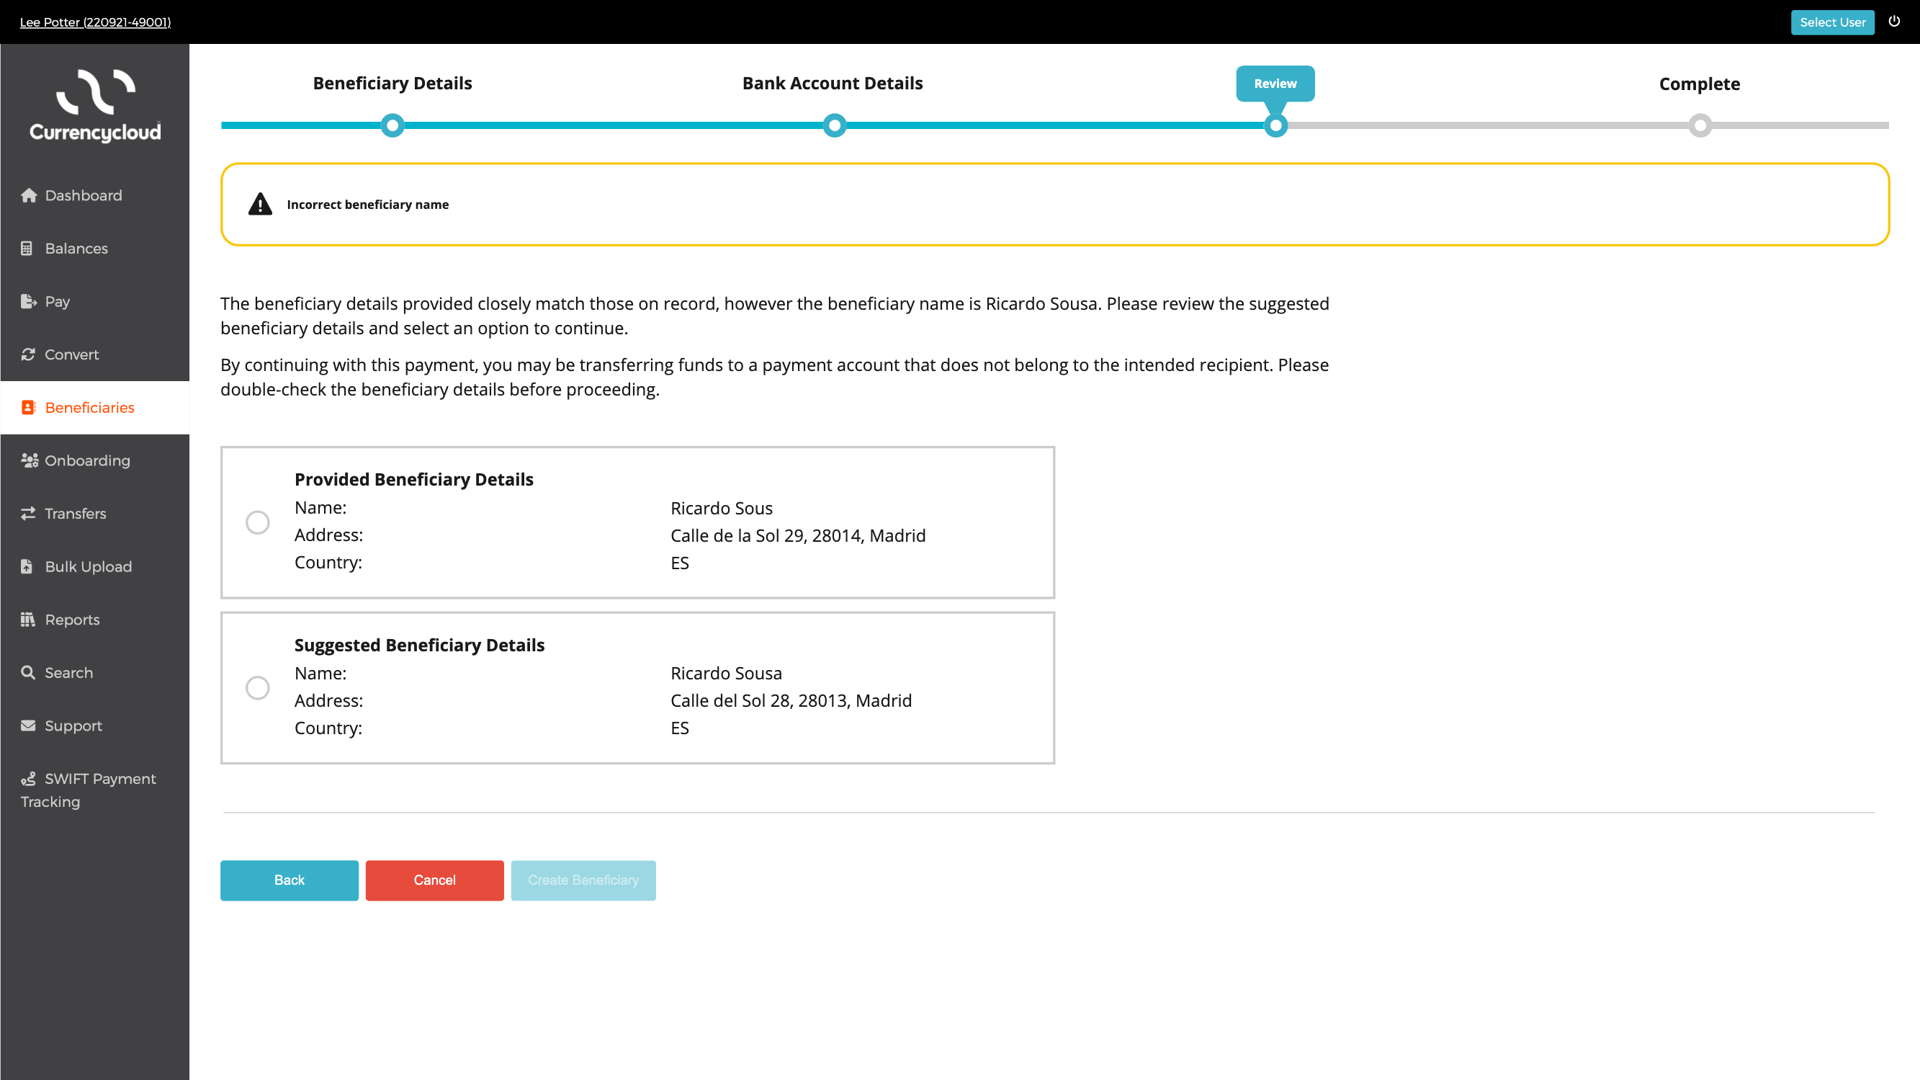
Task: Click the Balances calculator icon
Action: click(x=27, y=249)
